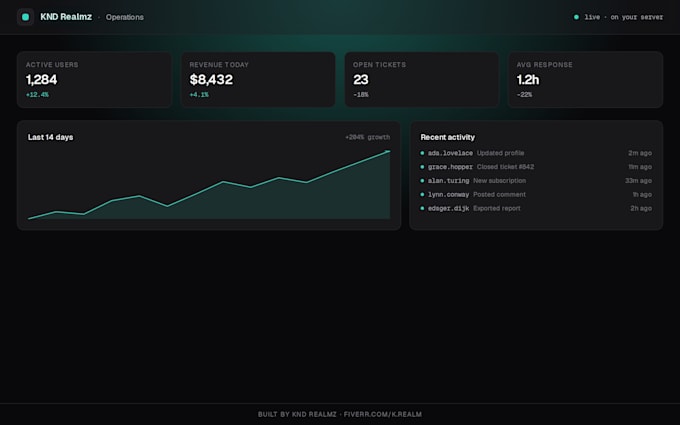Click the 'Closed ticket #842' activity text

coord(505,167)
